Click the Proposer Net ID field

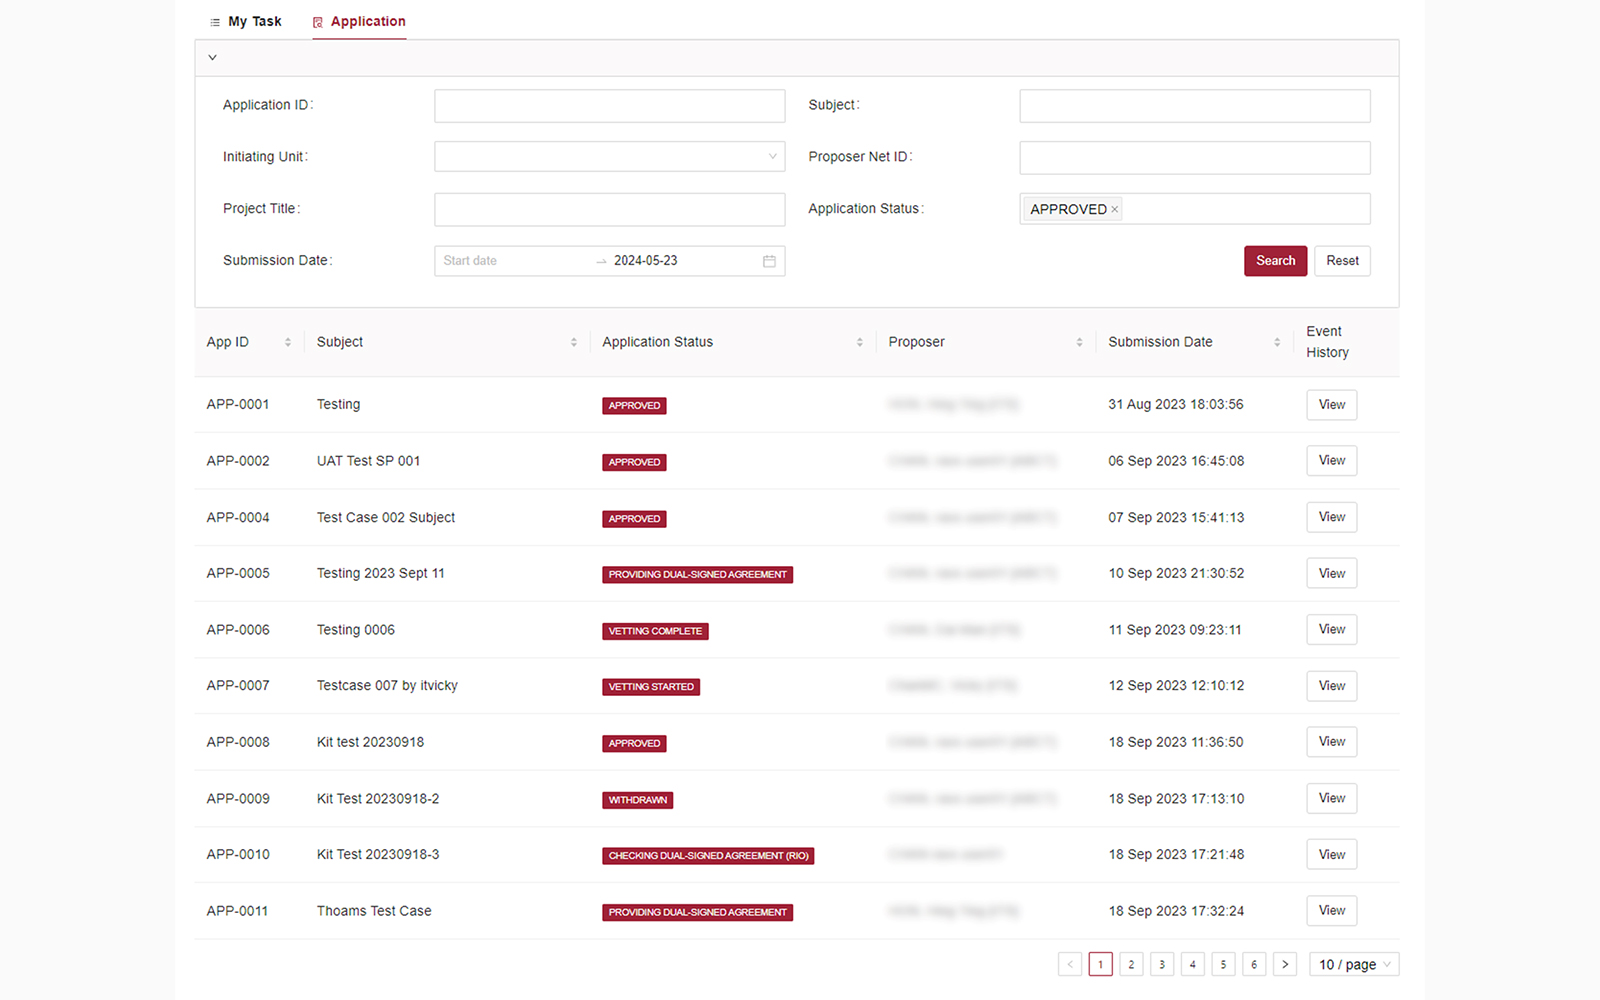(1194, 157)
